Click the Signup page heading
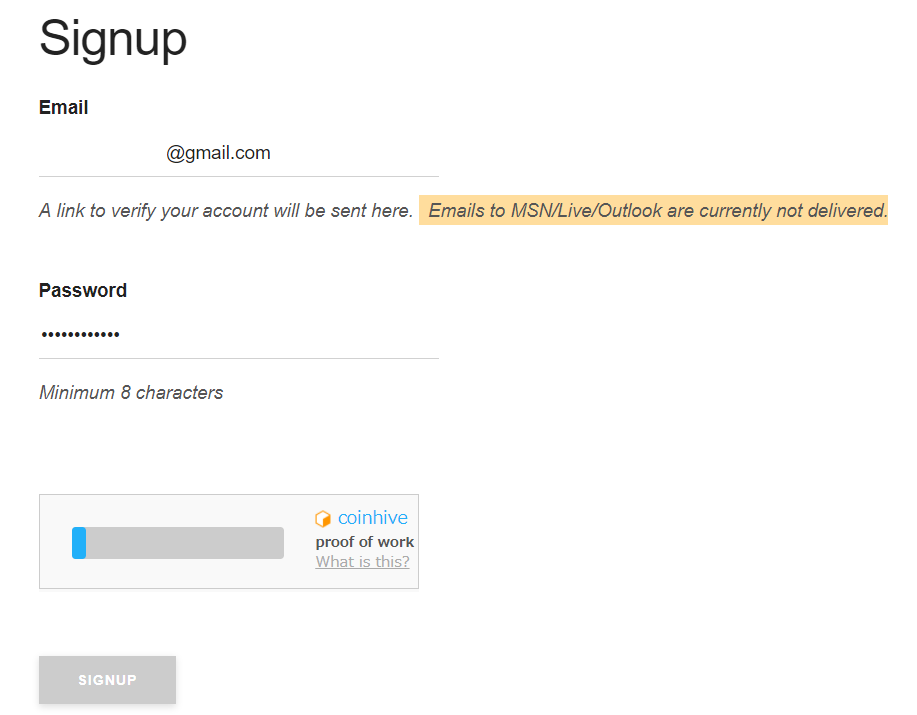917x715 pixels. 113,39
